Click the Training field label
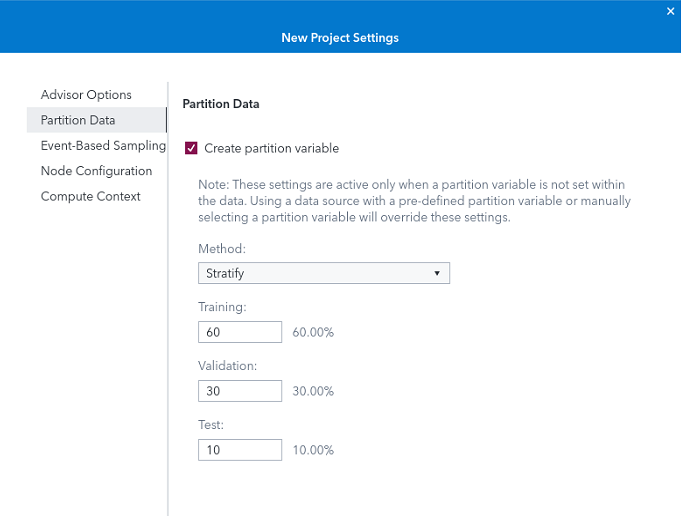 click(222, 307)
